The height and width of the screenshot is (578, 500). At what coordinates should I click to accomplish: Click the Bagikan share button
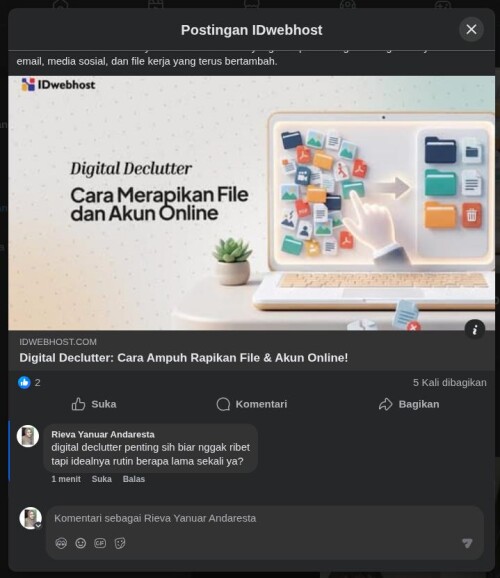pos(409,404)
